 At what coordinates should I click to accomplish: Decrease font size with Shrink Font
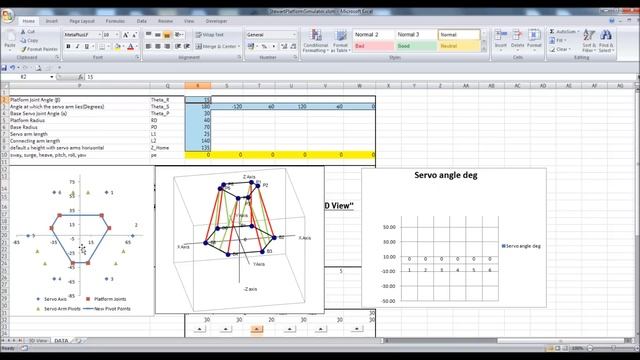point(134,35)
